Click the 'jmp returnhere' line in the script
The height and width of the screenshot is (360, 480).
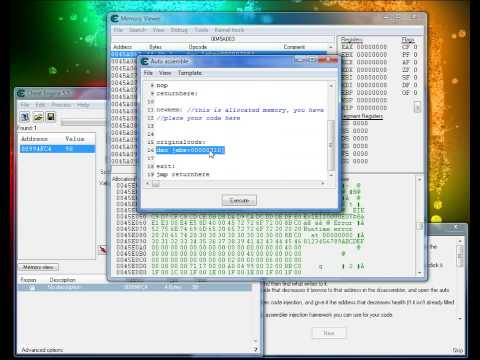pos(183,174)
